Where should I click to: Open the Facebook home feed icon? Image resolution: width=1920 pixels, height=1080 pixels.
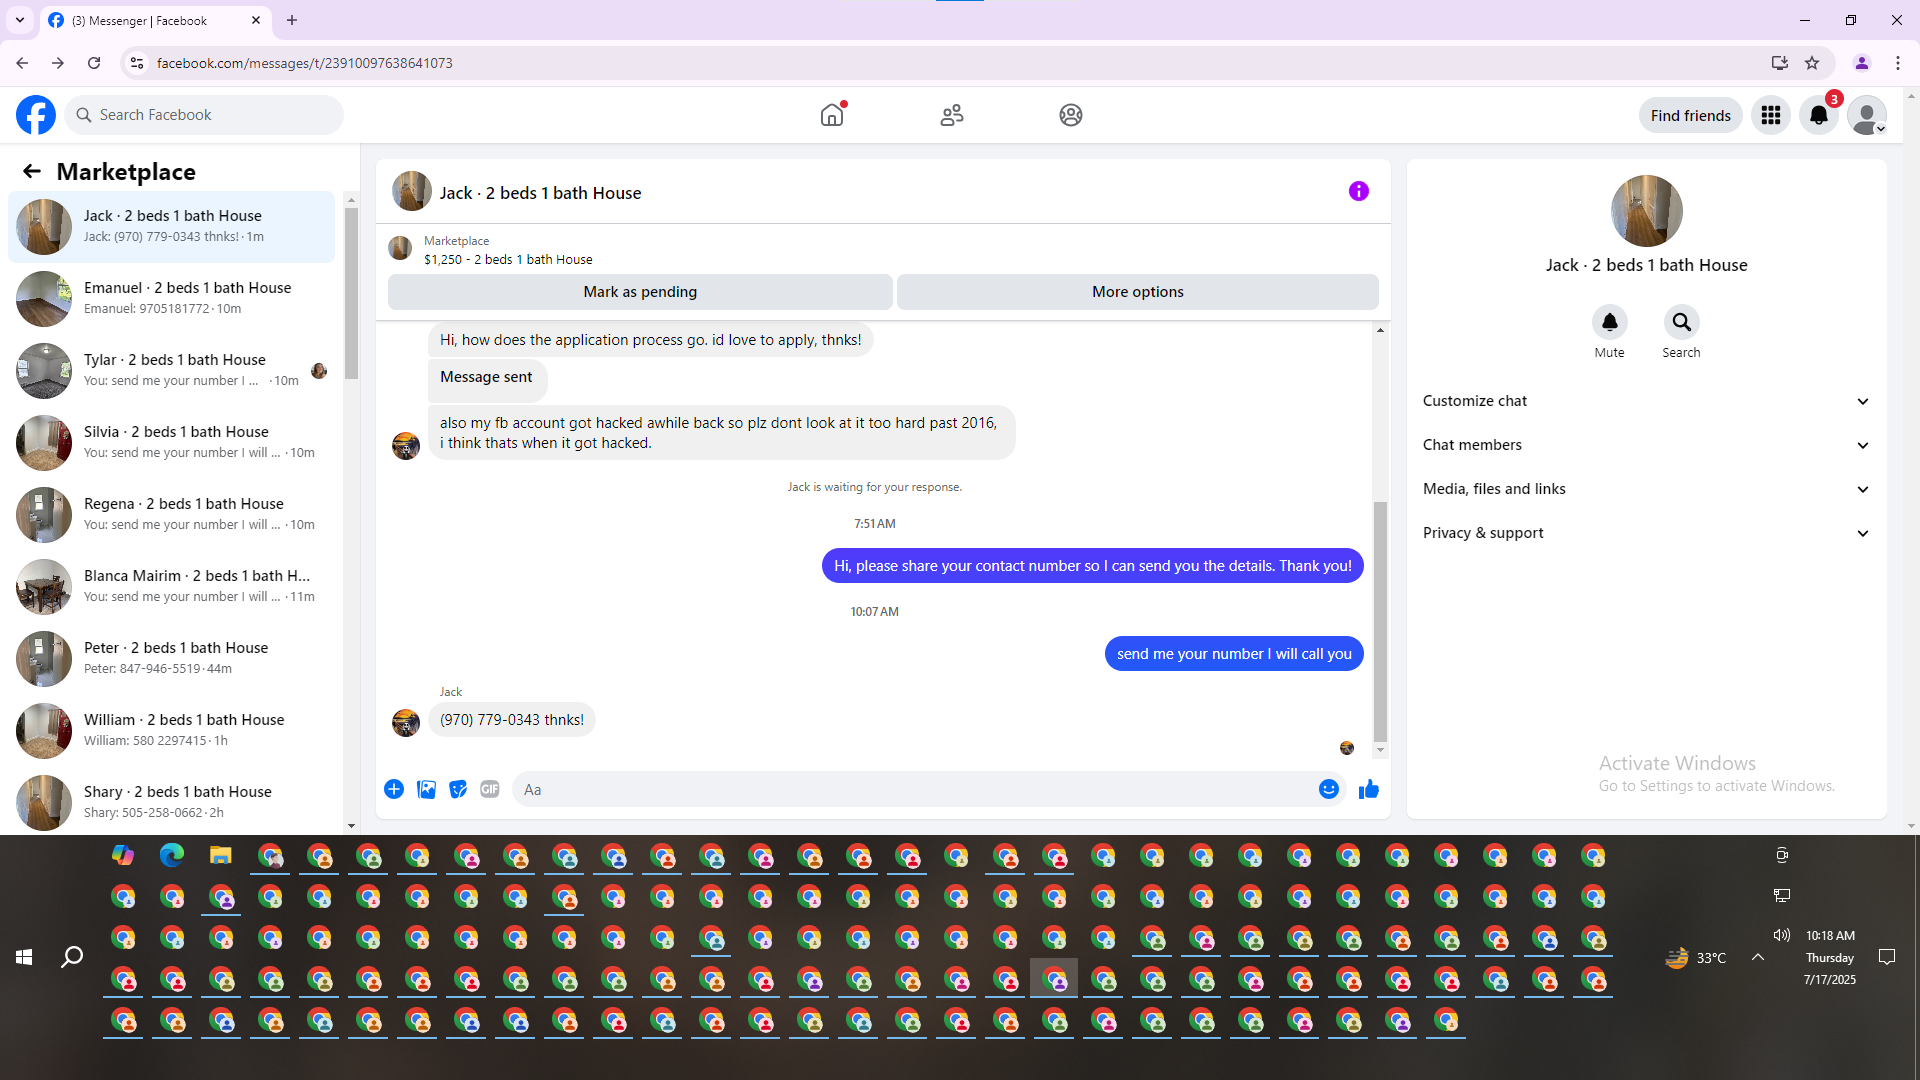click(x=832, y=115)
